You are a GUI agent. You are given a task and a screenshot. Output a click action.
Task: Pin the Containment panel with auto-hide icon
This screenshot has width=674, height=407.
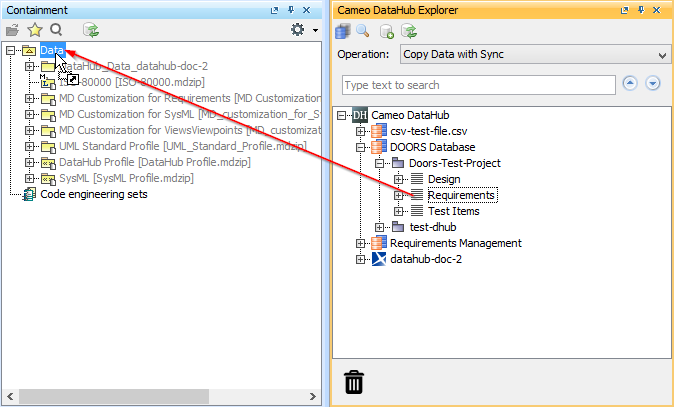291,10
